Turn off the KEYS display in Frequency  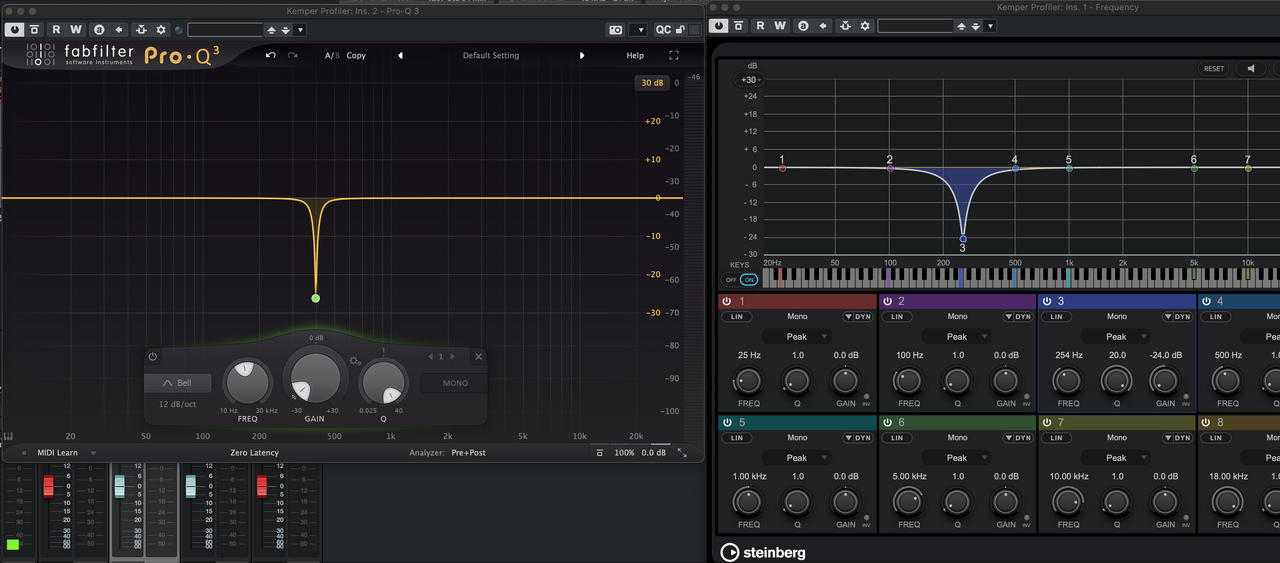pyautogui.click(x=731, y=280)
